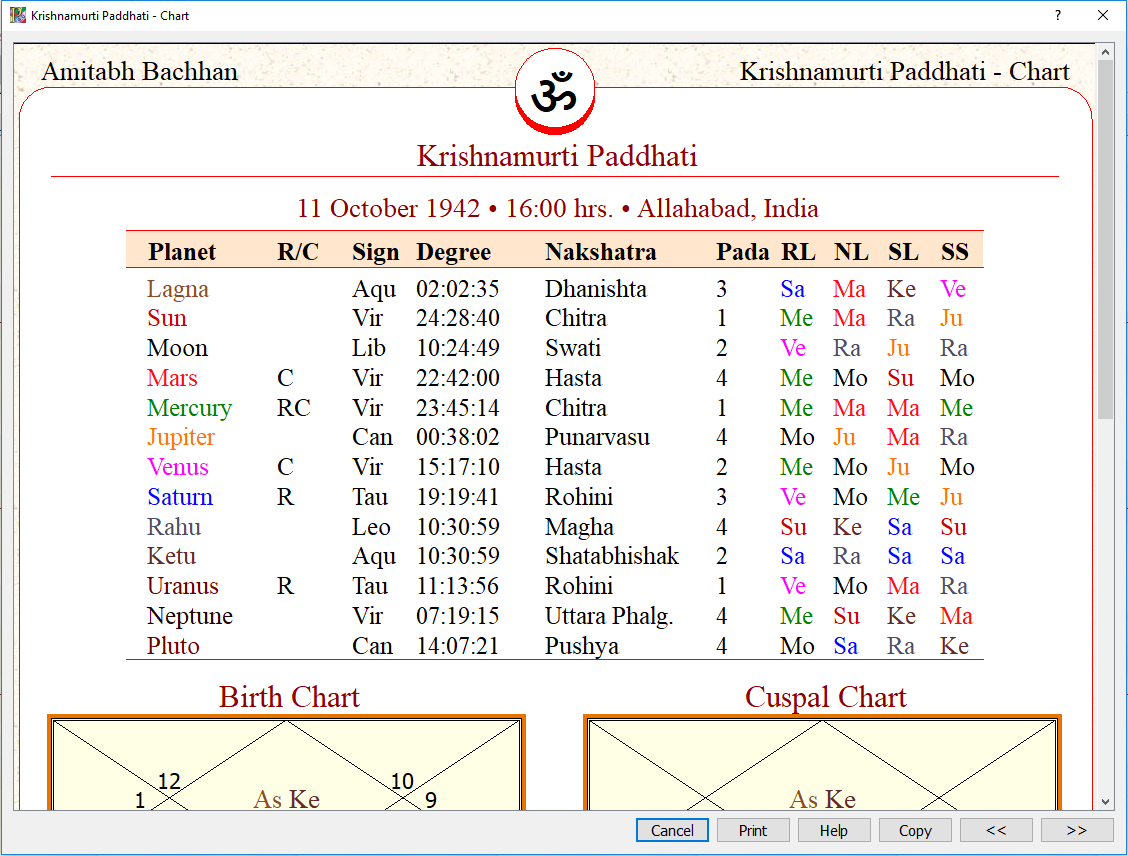1128x856 pixels.
Task: Go to previous page with << button
Action: pos(996,830)
